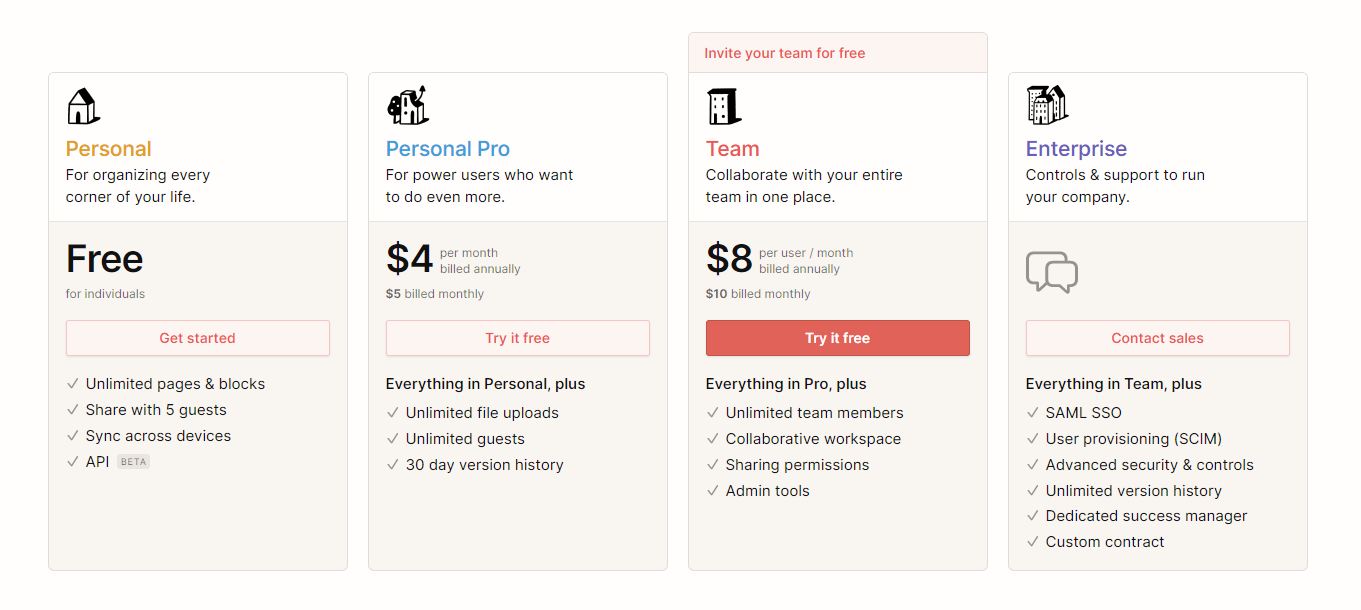Click the $8 Team price
This screenshot has width=1361, height=610.
pos(729,259)
